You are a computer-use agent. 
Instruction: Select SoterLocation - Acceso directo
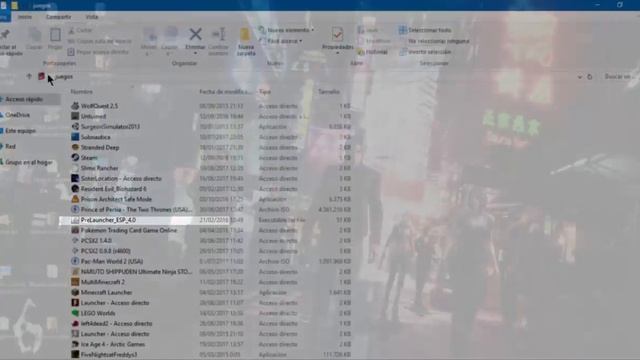(x=121, y=178)
